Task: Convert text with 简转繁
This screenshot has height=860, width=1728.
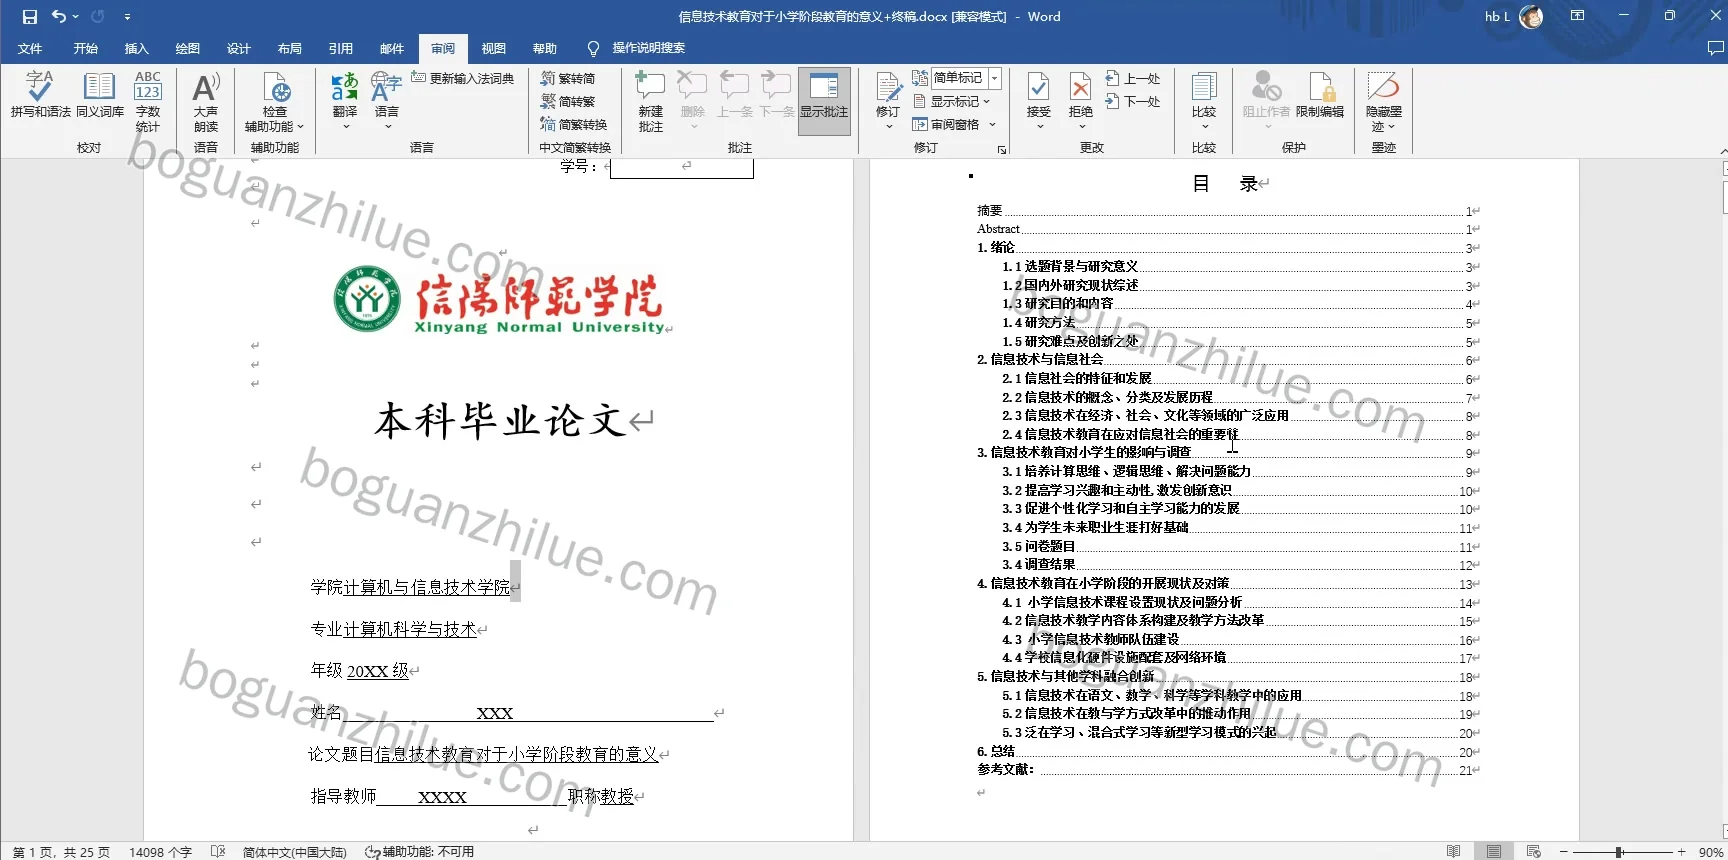Action: tap(568, 101)
